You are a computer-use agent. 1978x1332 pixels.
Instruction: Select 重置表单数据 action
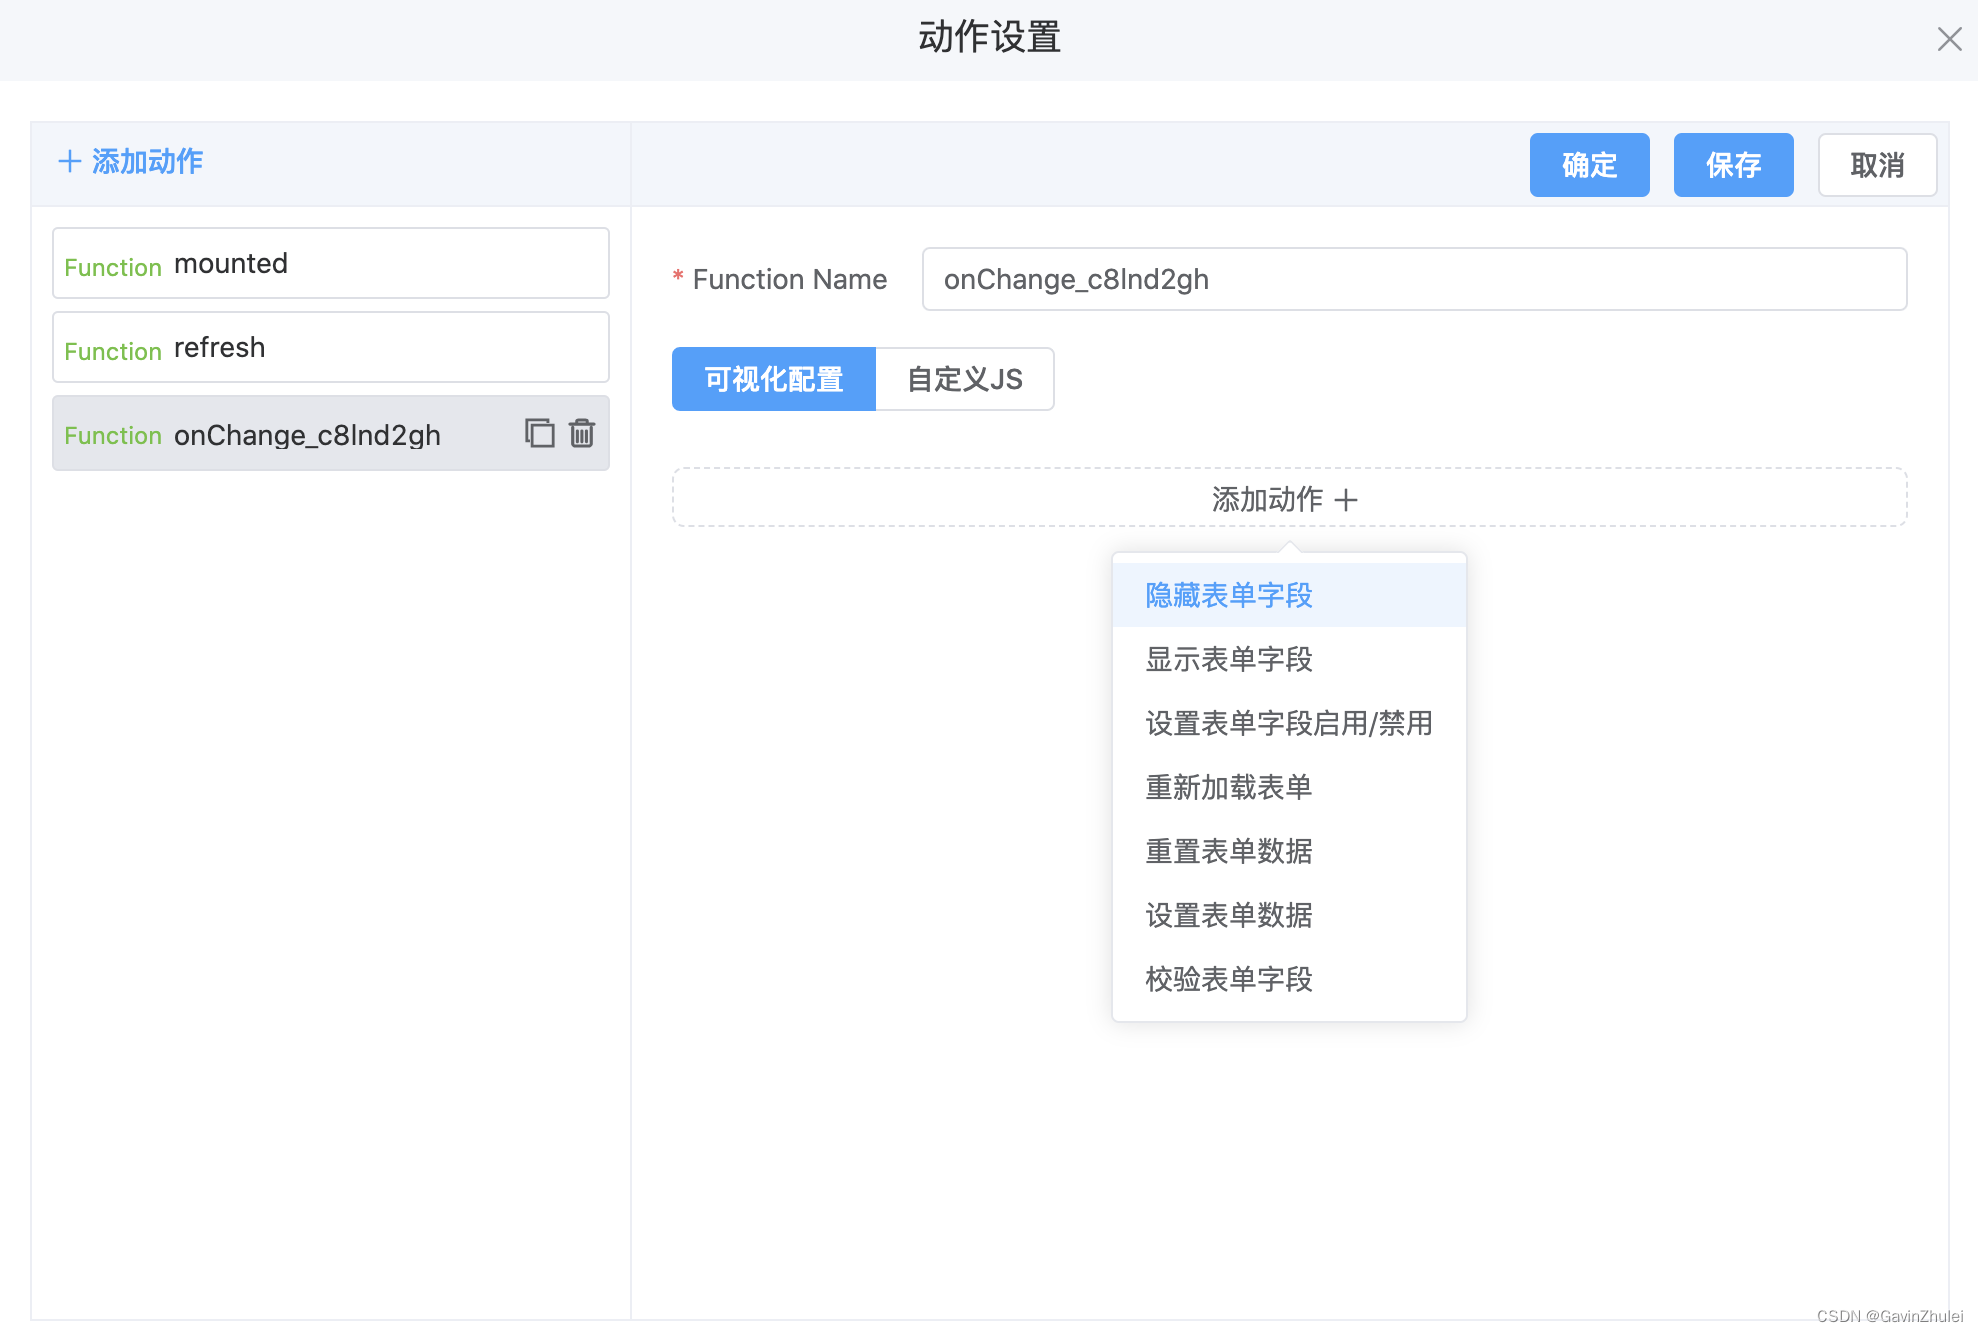click(1227, 851)
